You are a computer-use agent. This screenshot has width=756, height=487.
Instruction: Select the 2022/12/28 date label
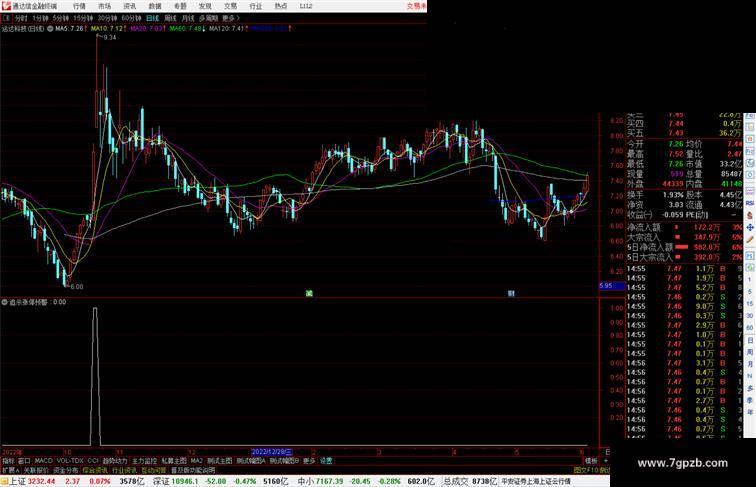(272, 452)
